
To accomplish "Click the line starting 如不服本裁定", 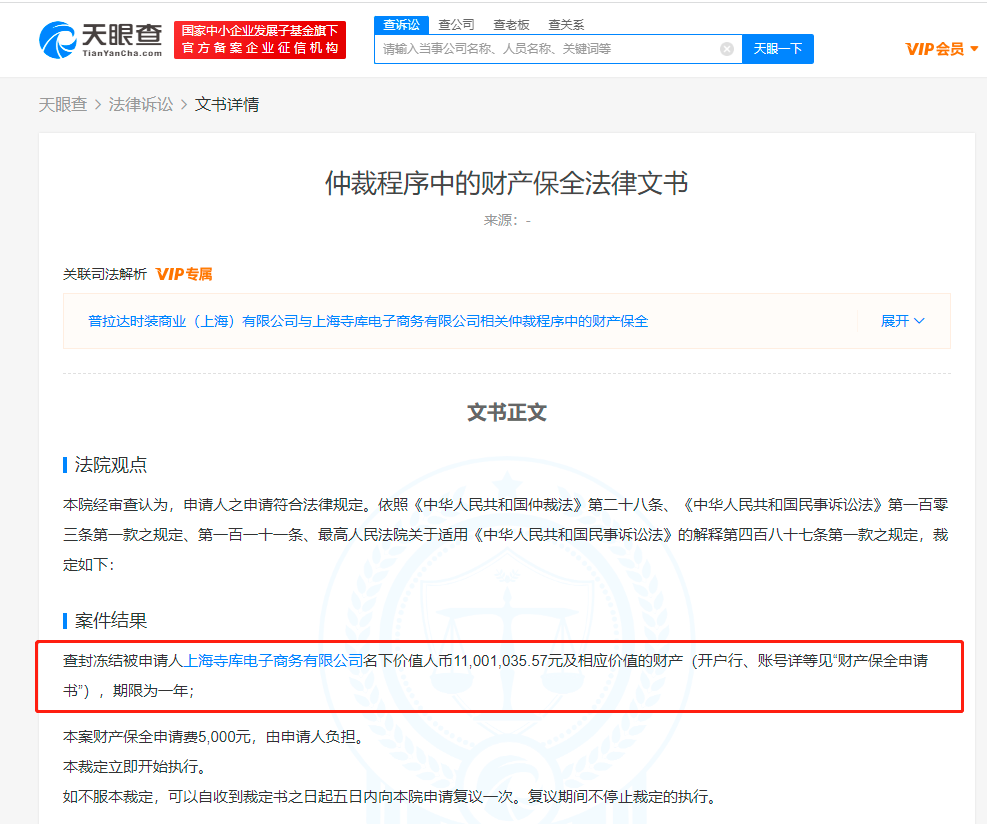I will (x=390, y=796).
